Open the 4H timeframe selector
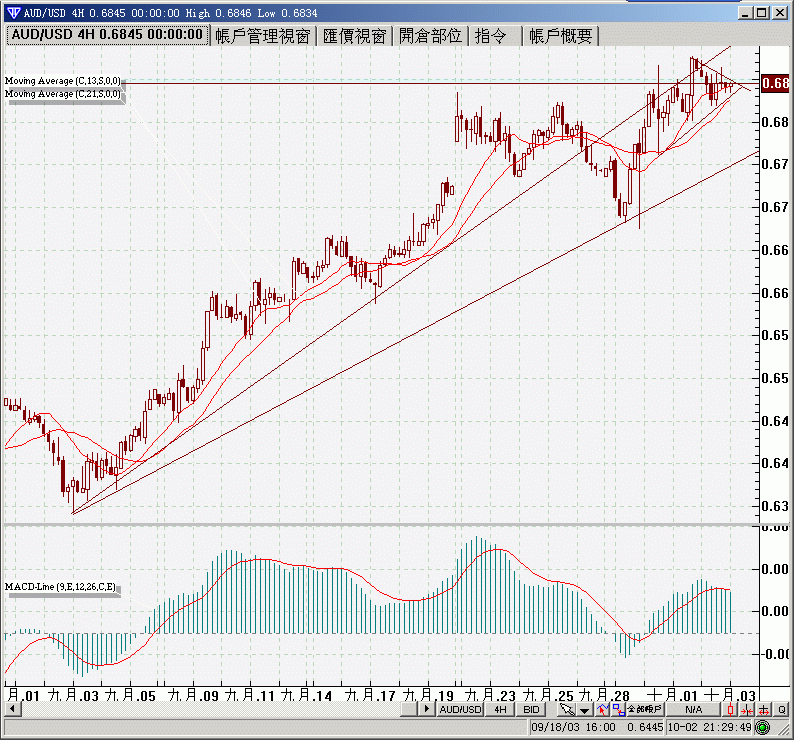794x740 pixels. [500, 710]
